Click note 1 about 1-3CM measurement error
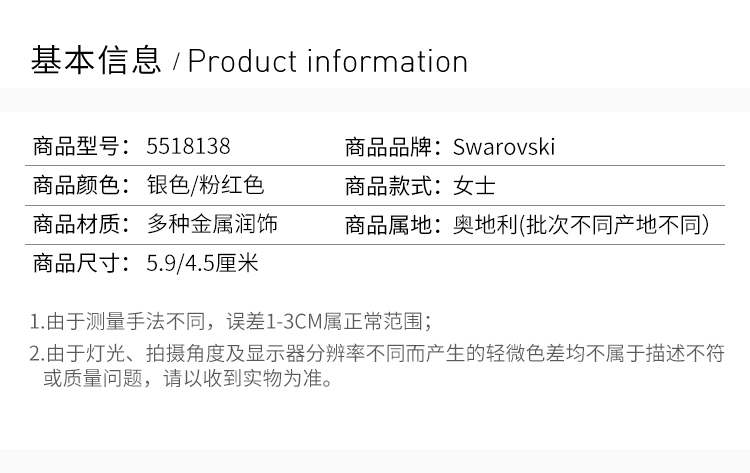The height and width of the screenshot is (473, 750). pos(231,321)
